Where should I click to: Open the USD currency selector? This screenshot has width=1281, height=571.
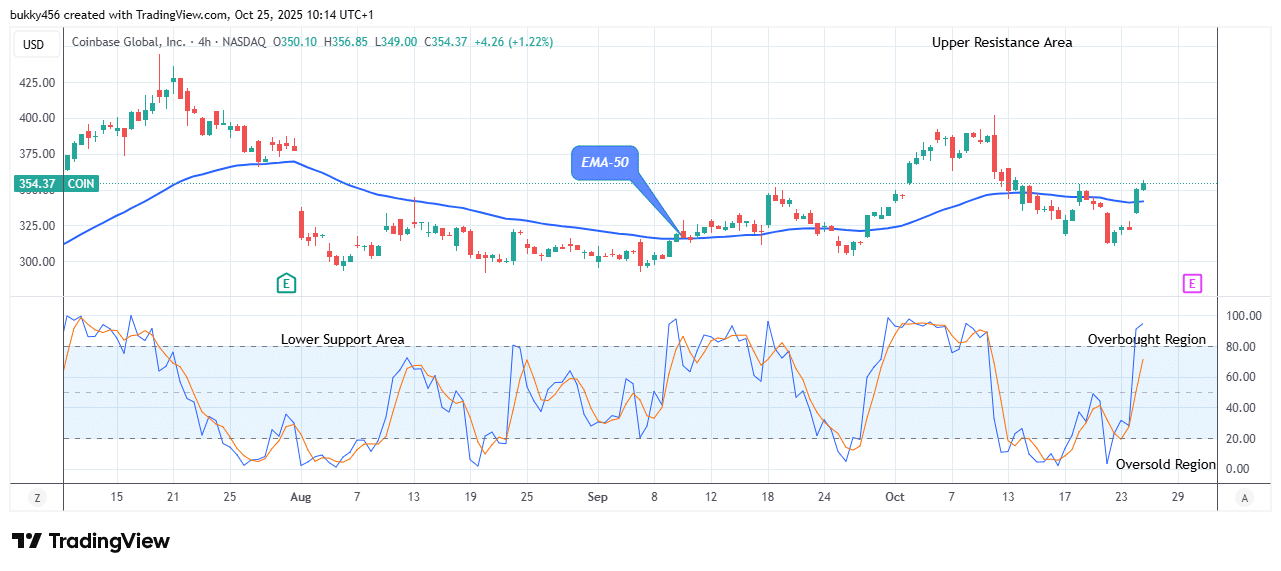pos(34,44)
